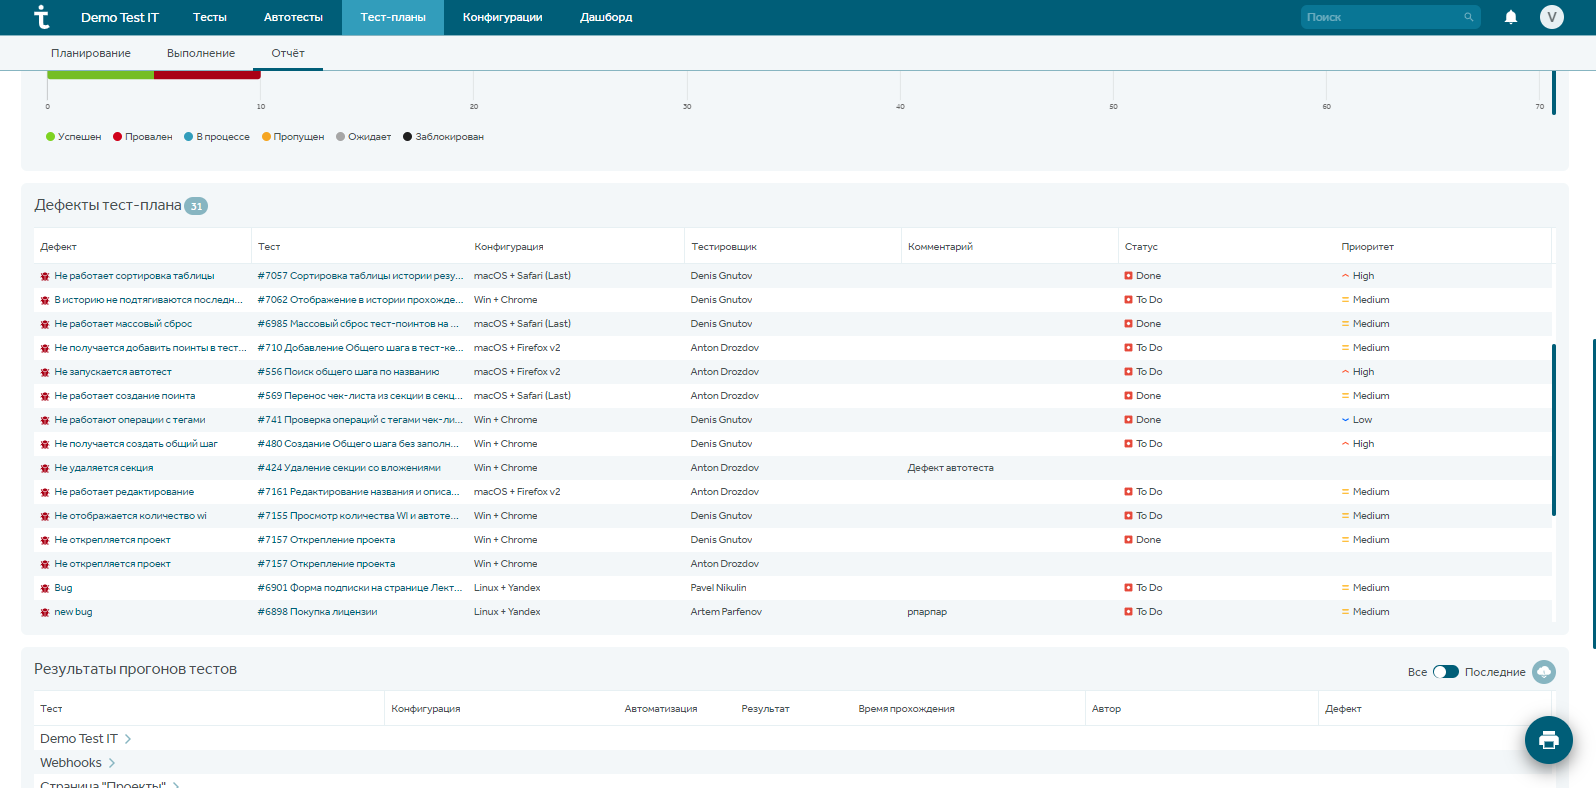This screenshot has width=1596, height=788.
Task: Click red failed segment of progress bar
Action: point(207,75)
